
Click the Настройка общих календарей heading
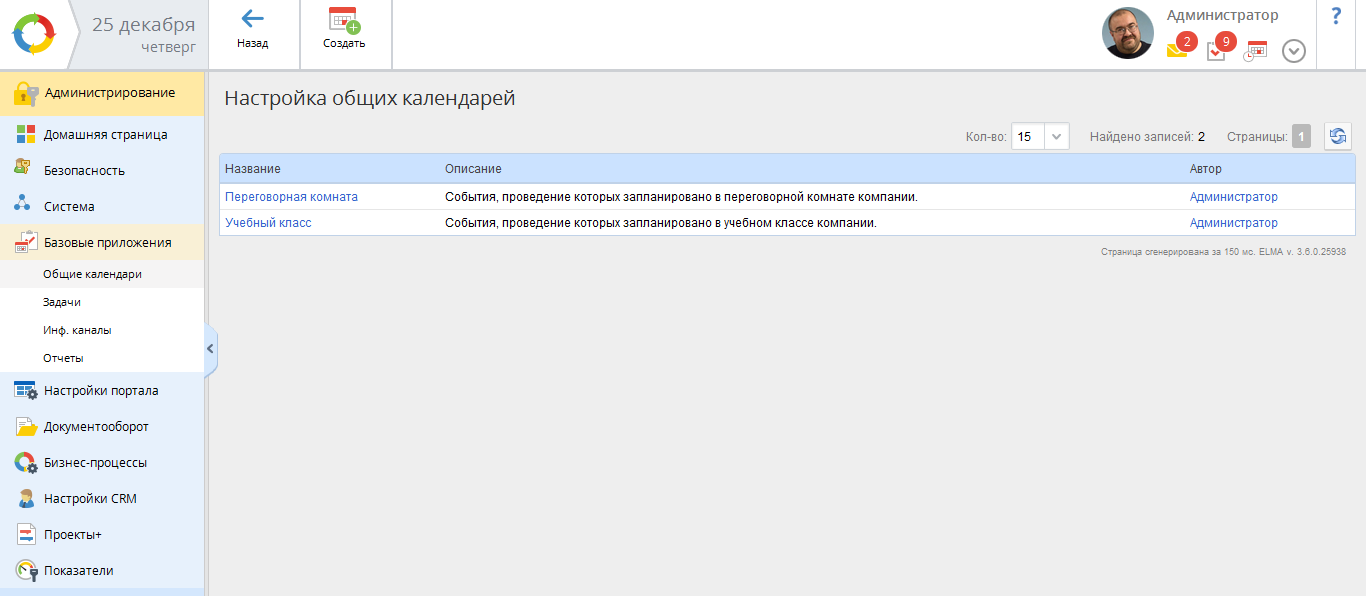(370, 98)
